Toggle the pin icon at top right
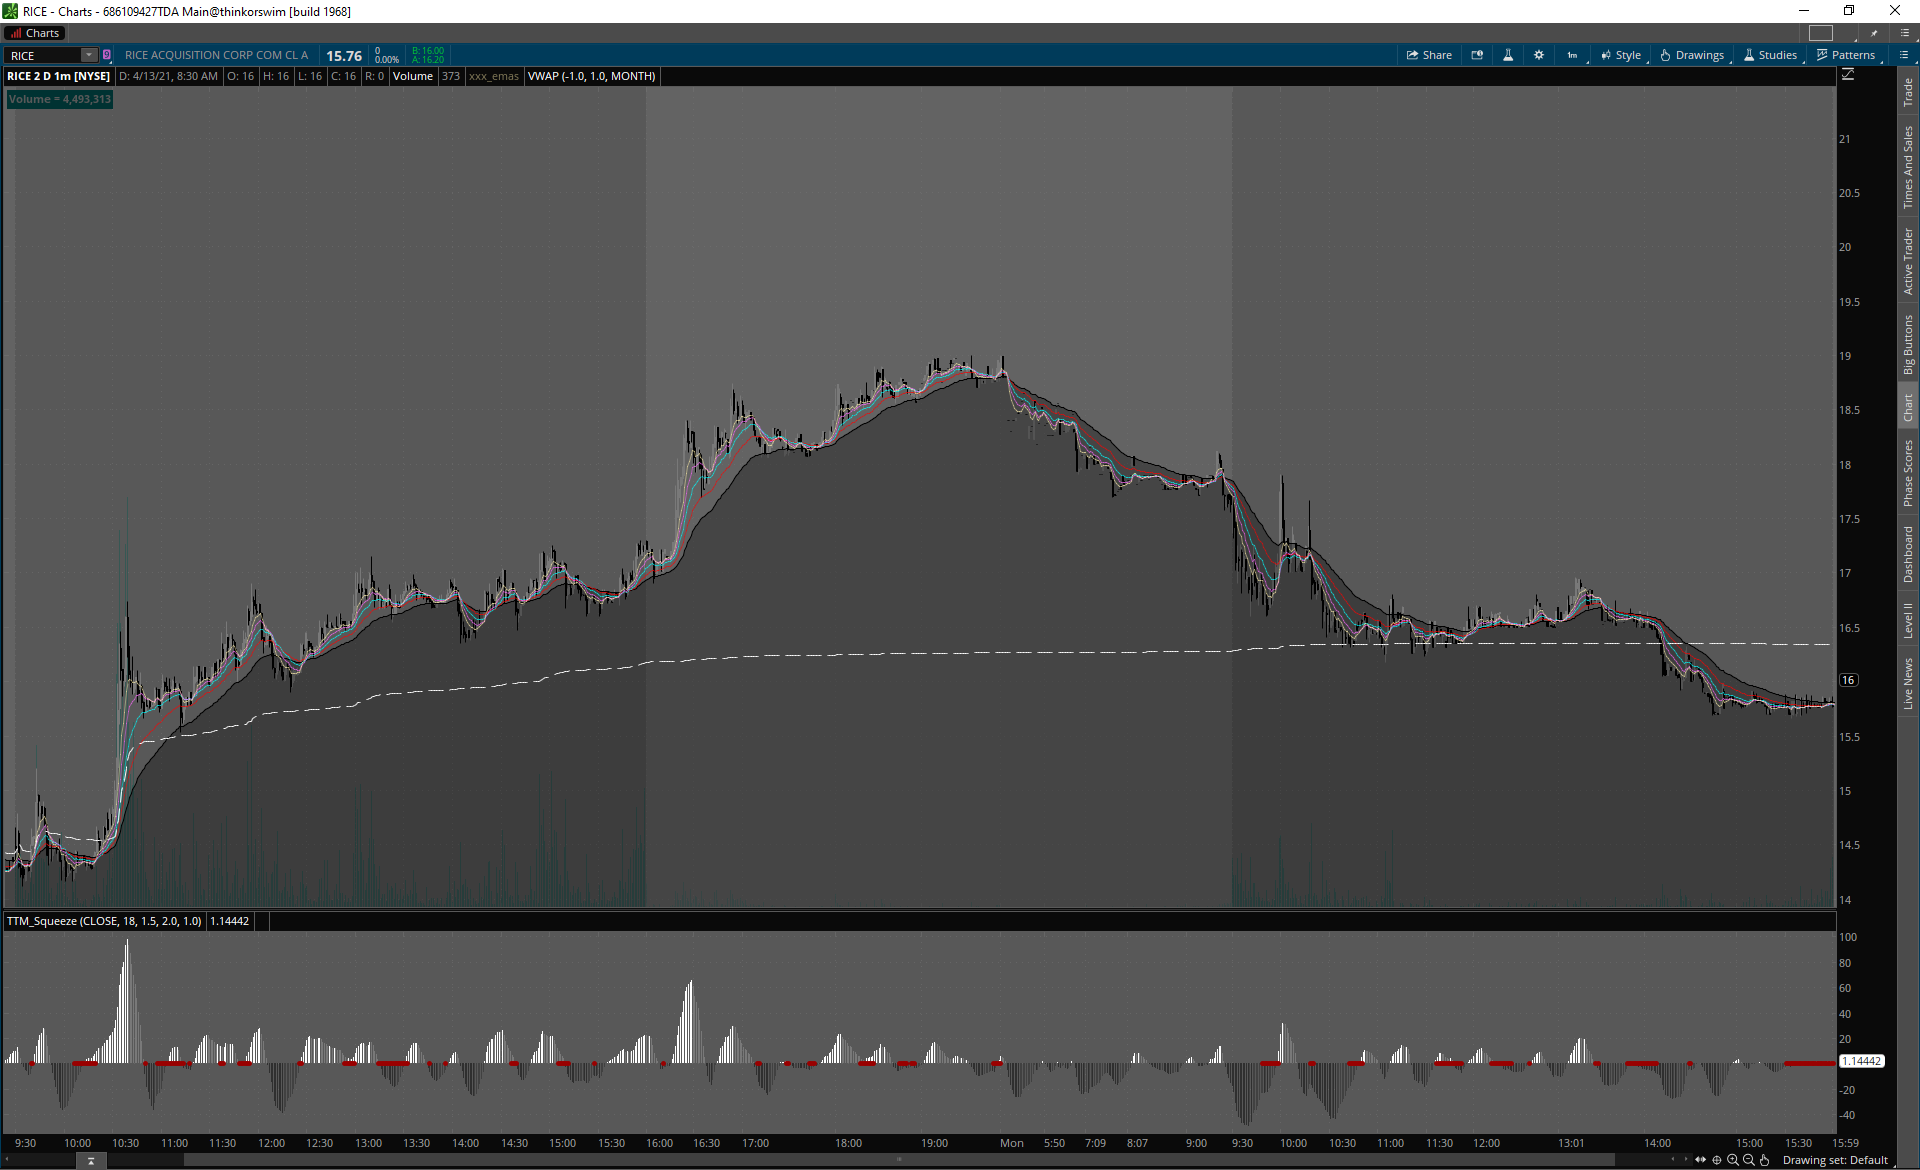 [x=1874, y=33]
